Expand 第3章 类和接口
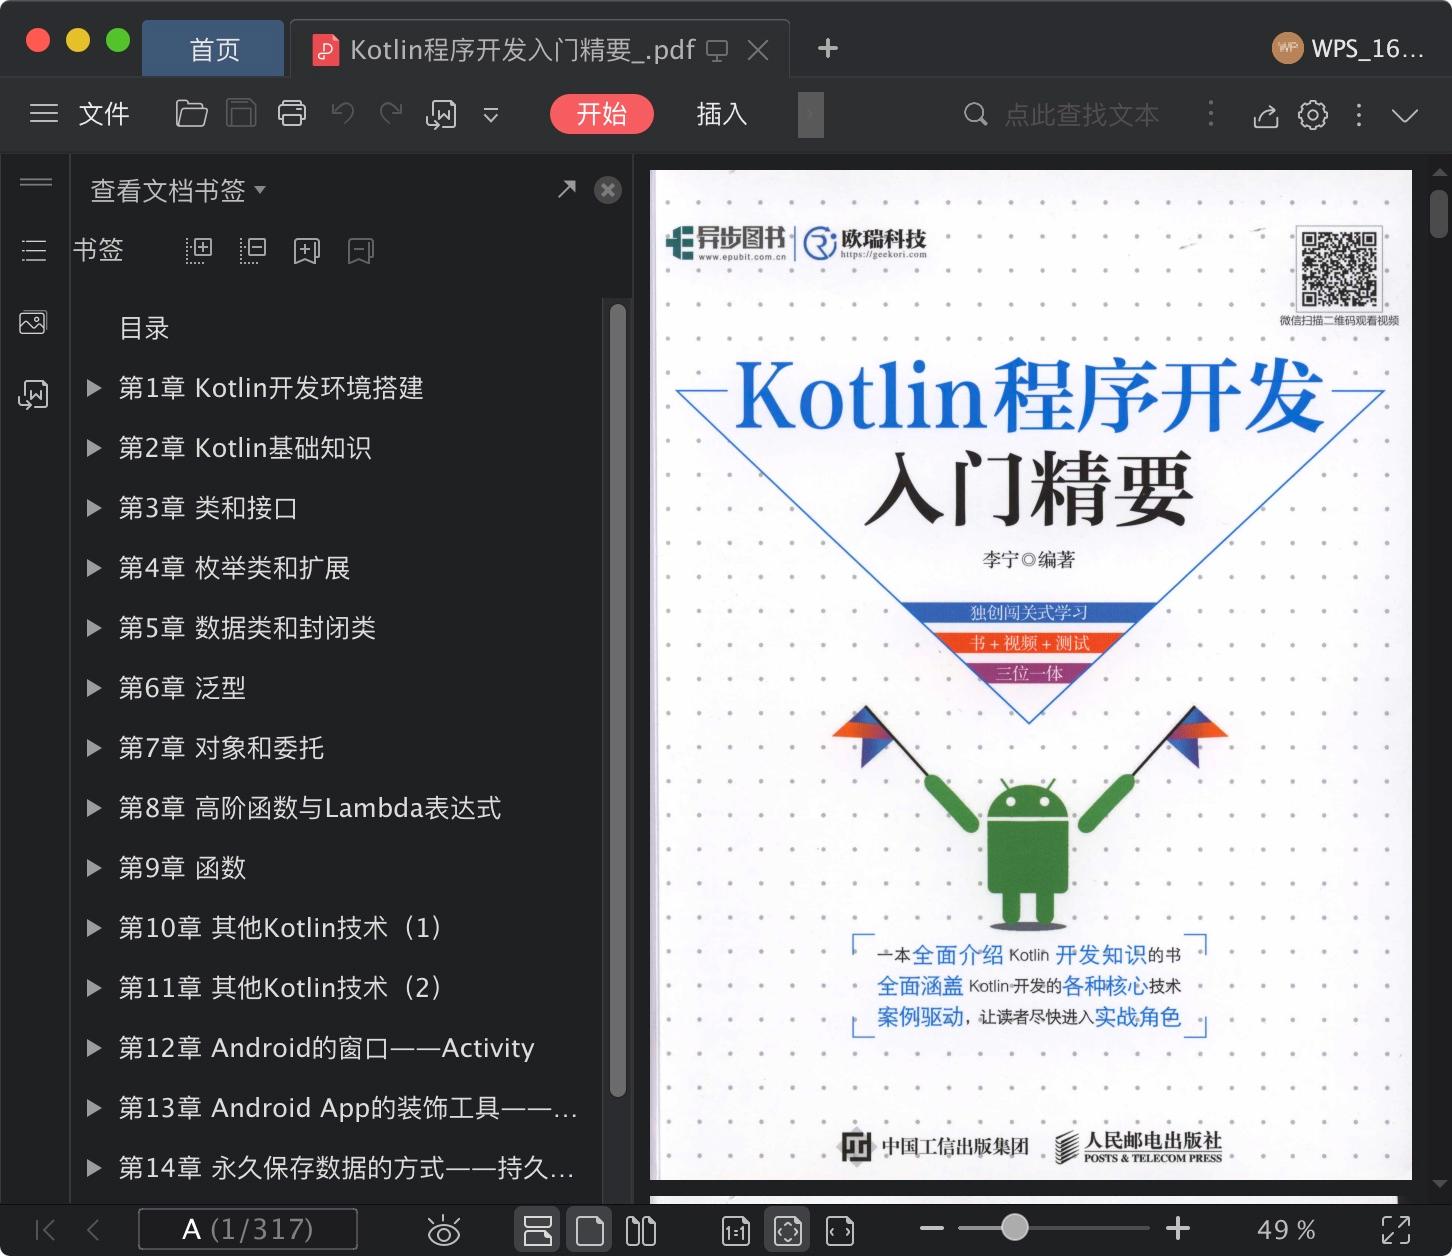The width and height of the screenshot is (1452, 1256). [x=94, y=508]
